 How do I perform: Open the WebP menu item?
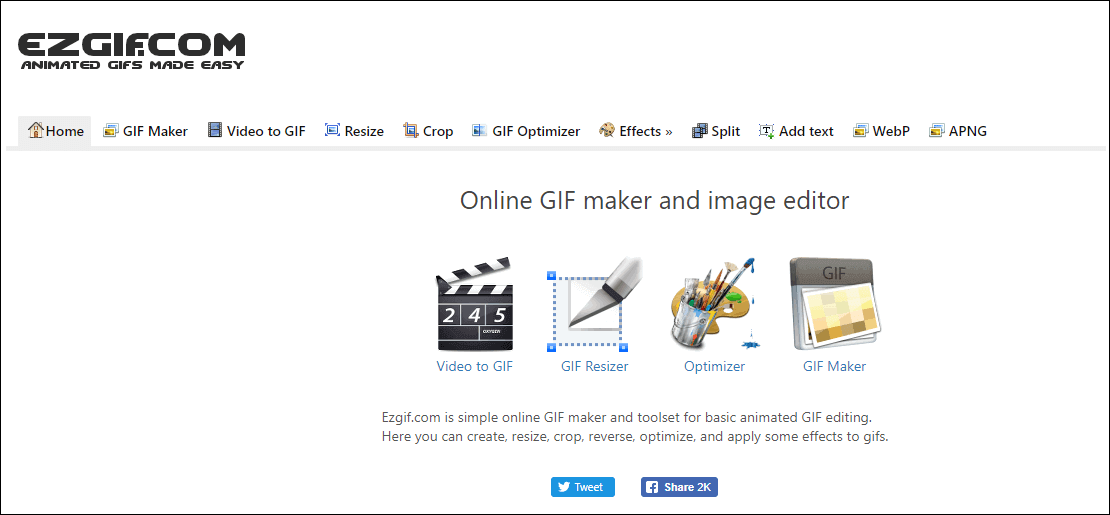pos(881,131)
